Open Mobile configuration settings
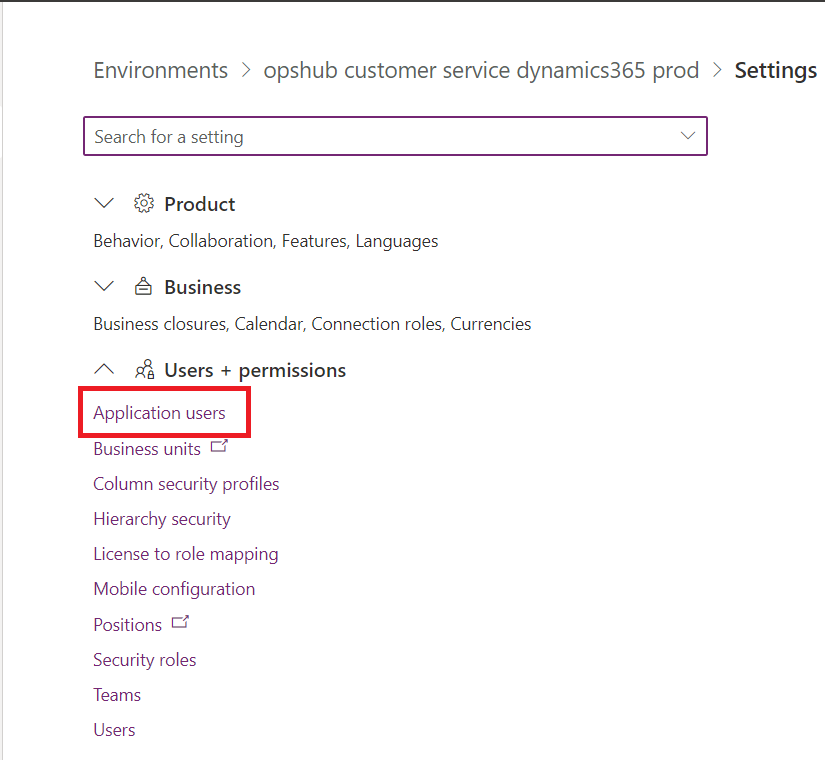Image resolution: width=825 pixels, height=760 pixels. click(x=174, y=589)
